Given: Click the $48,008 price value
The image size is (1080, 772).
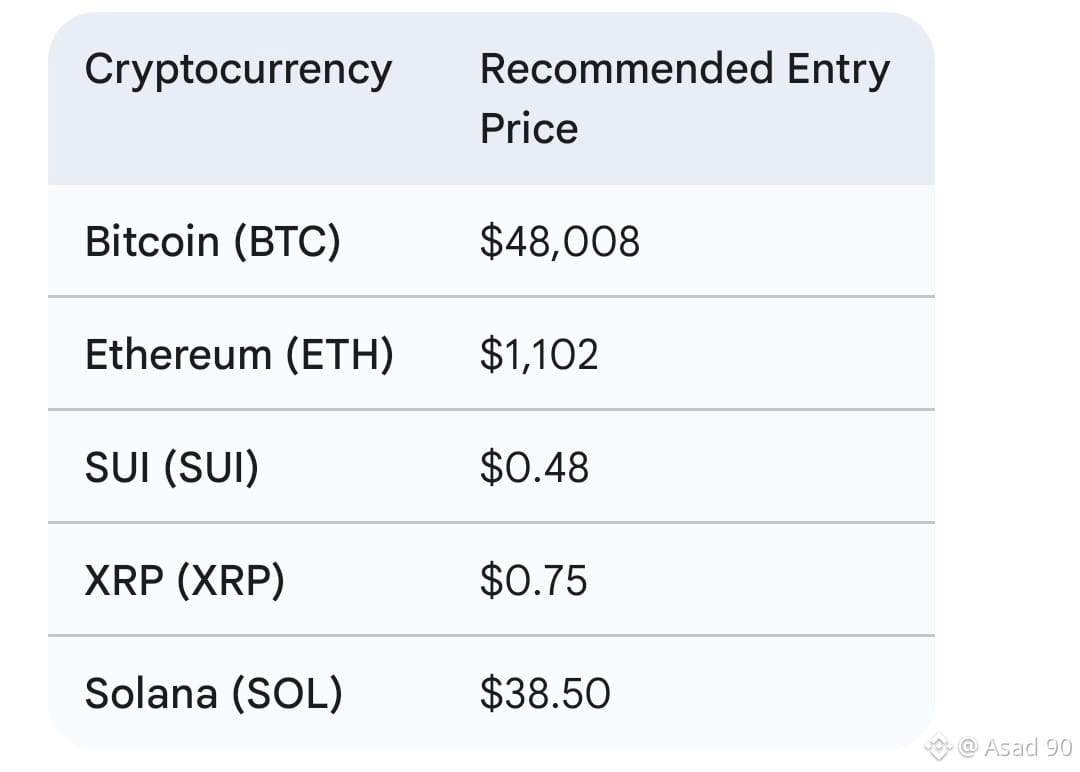Looking at the screenshot, I should 560,242.
